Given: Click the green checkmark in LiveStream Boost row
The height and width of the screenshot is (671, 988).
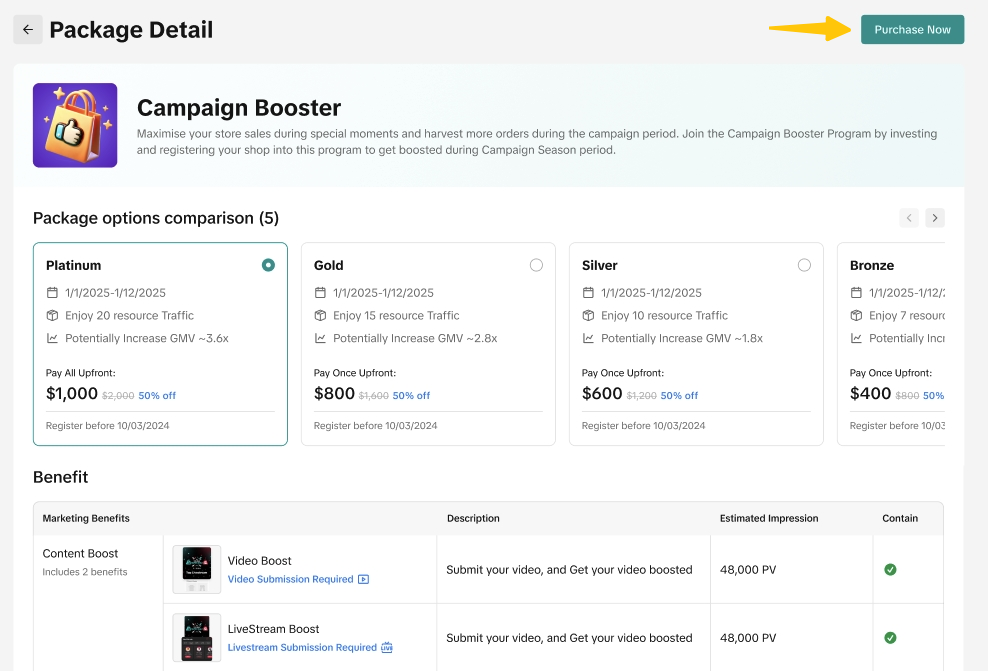Looking at the screenshot, I should pyautogui.click(x=890, y=637).
